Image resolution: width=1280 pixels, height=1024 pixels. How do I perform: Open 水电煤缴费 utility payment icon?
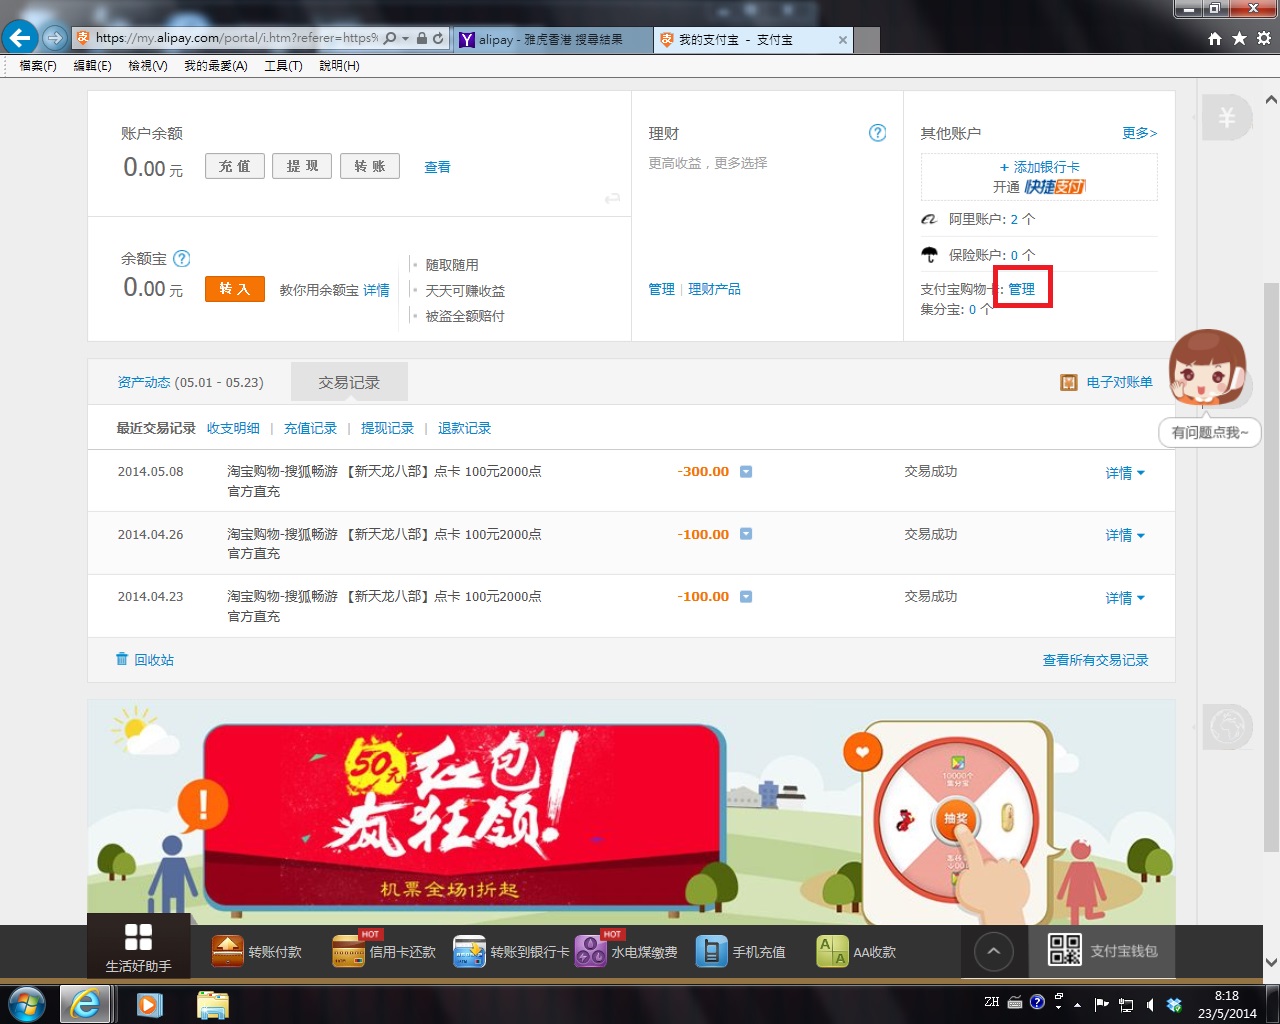(591, 951)
